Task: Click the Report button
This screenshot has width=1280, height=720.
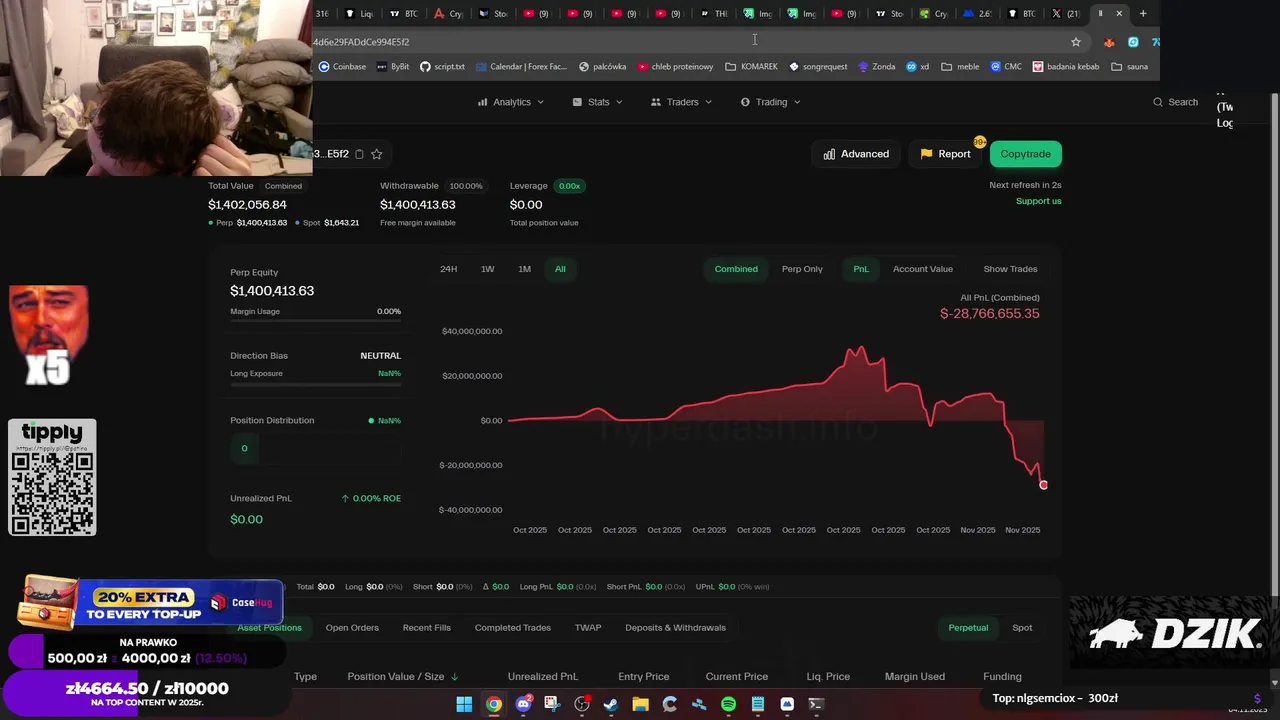Action: click(946, 154)
